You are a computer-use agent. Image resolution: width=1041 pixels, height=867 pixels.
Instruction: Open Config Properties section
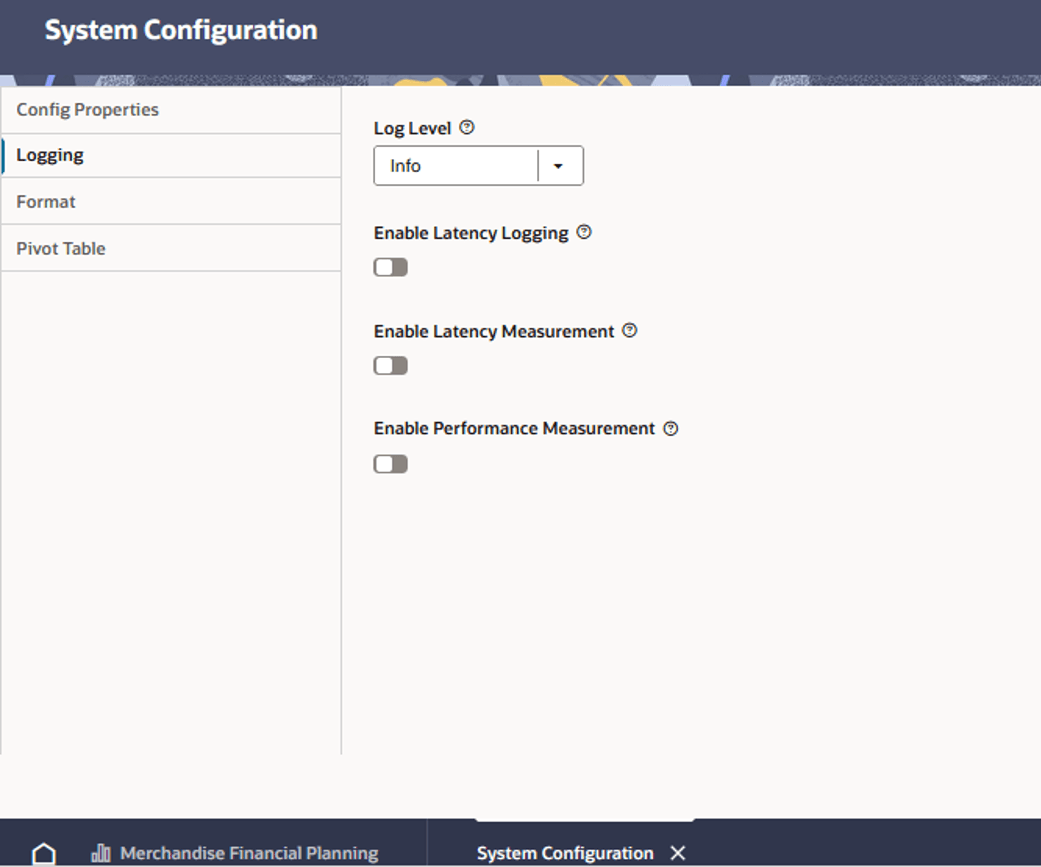[171, 110]
